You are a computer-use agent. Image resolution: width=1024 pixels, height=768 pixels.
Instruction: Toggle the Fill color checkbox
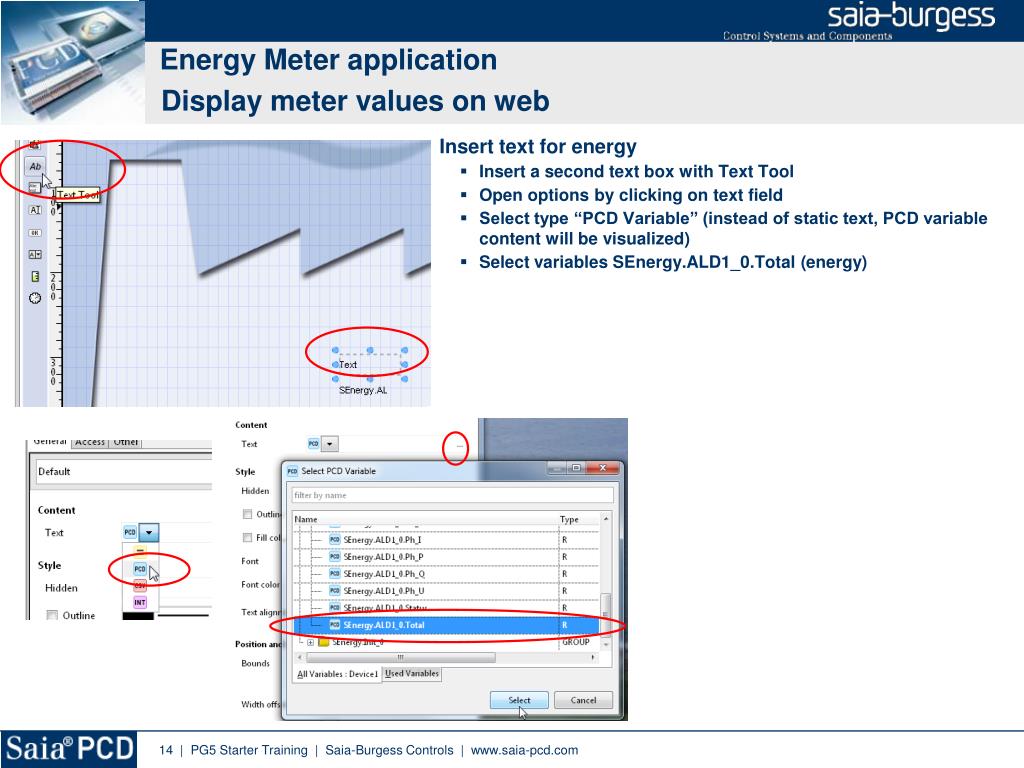(x=248, y=537)
